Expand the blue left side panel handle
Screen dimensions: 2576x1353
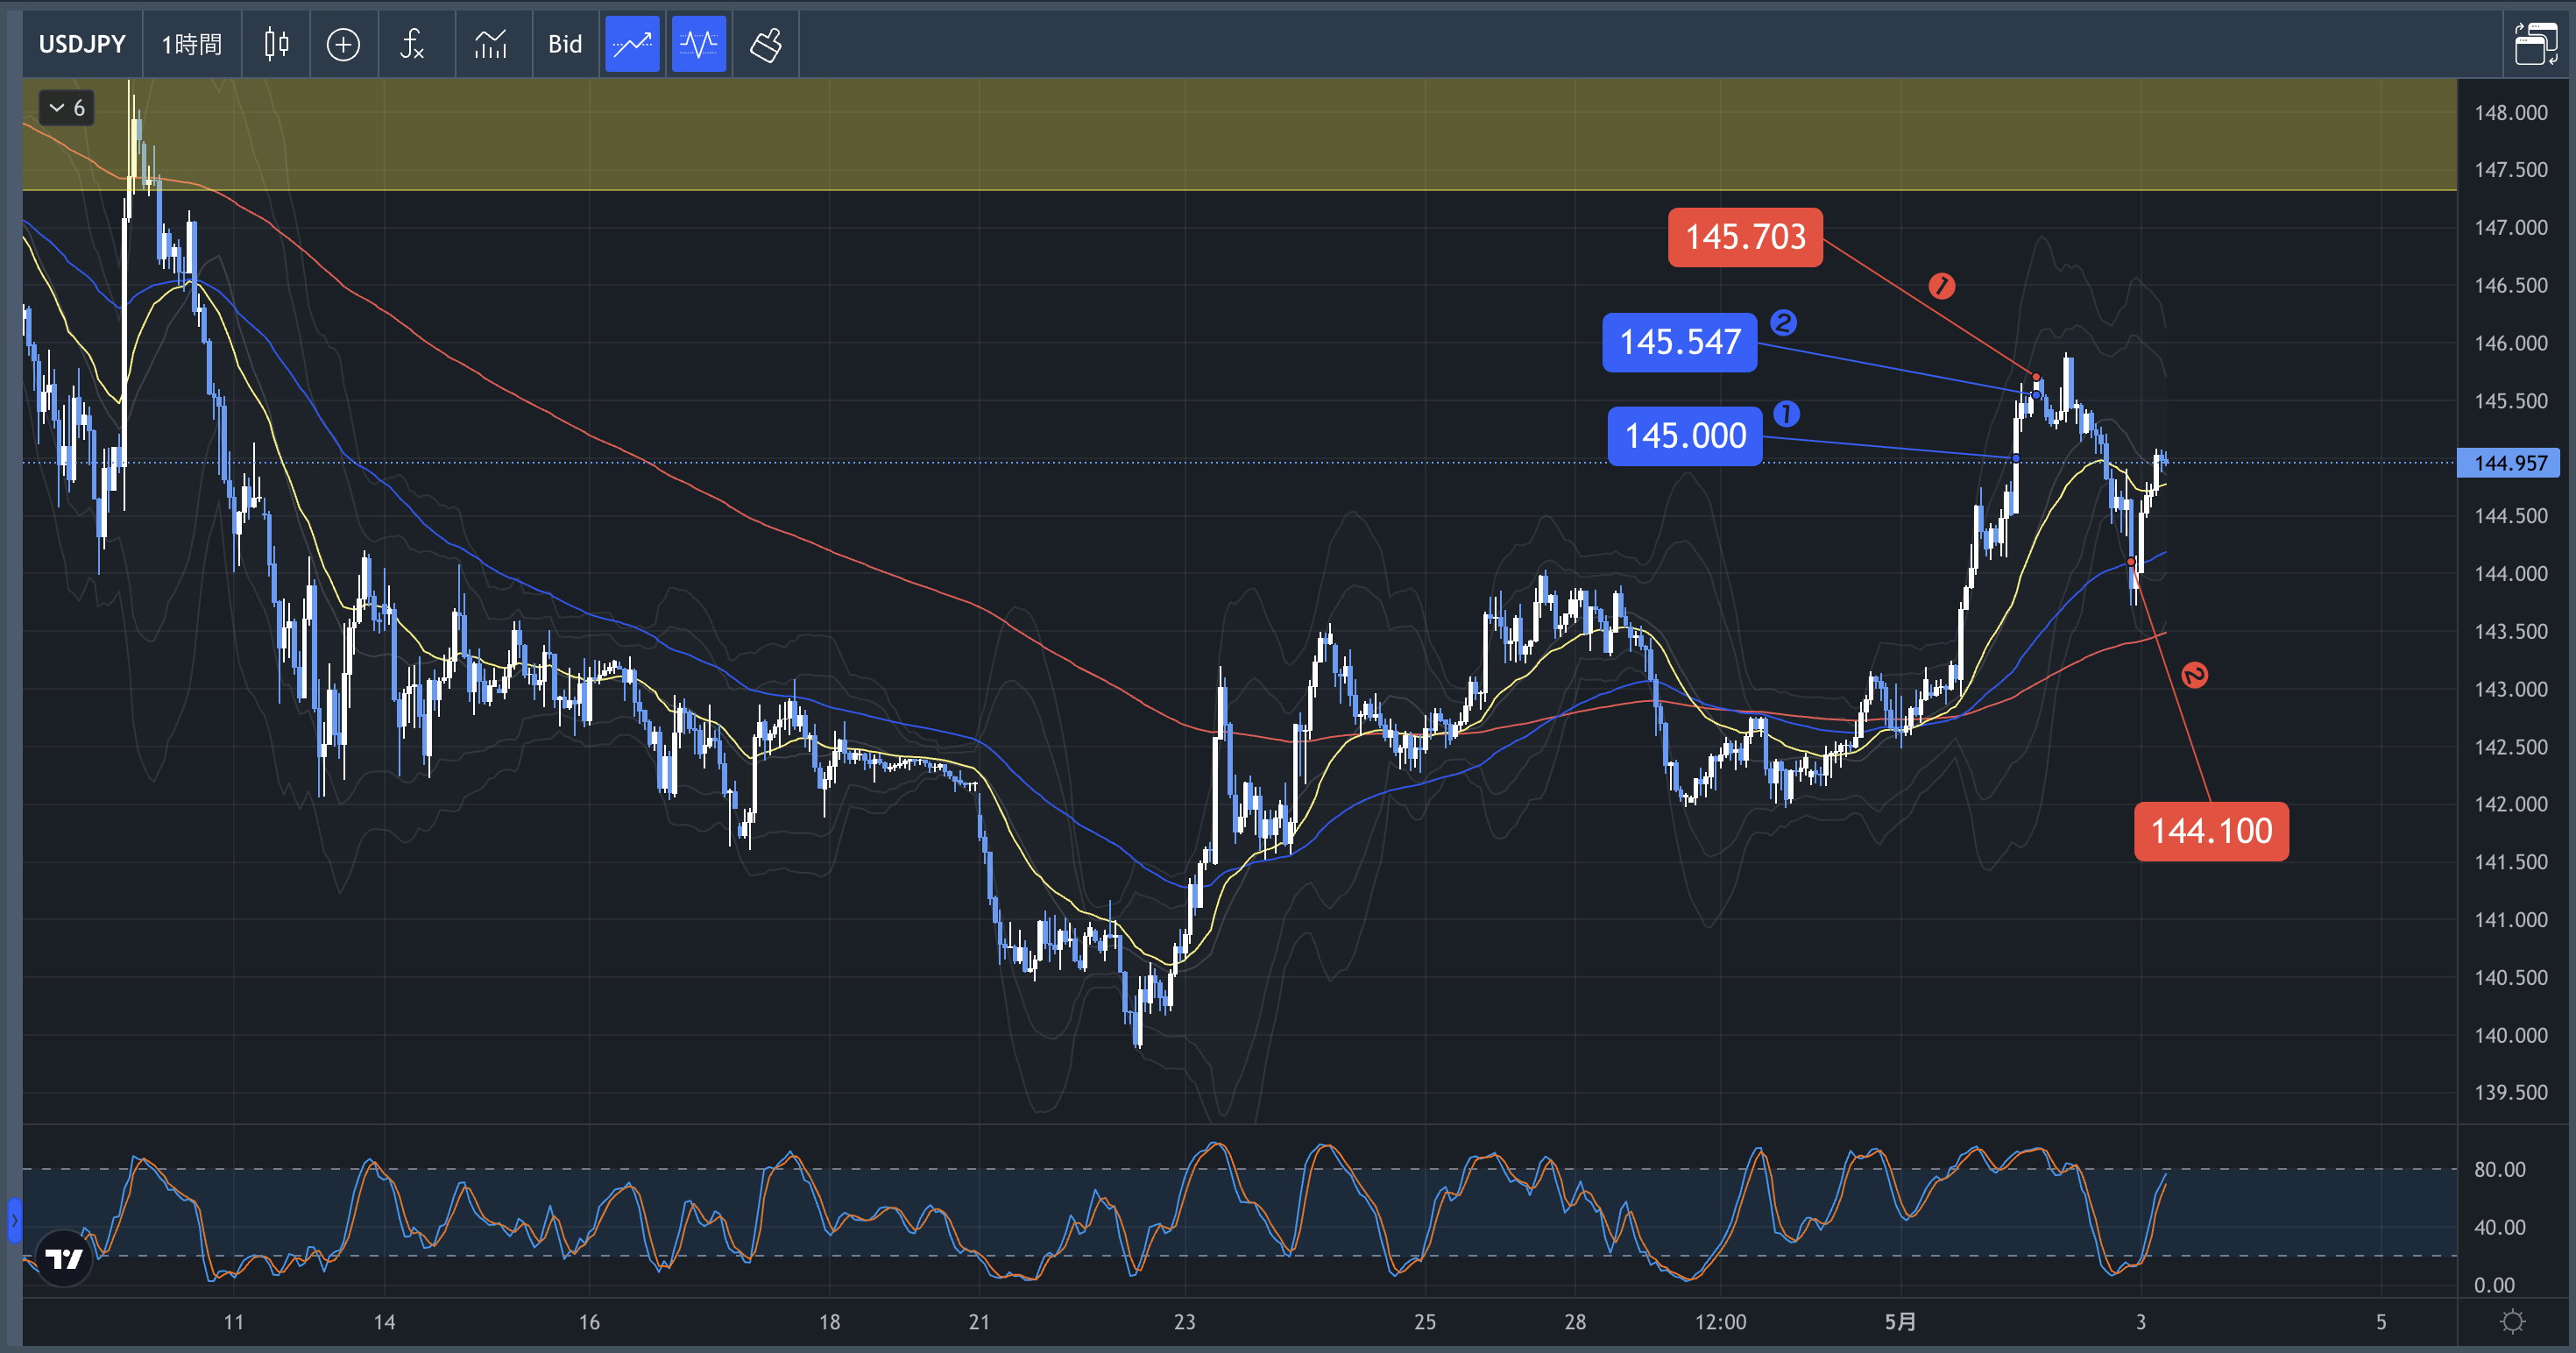14,1220
